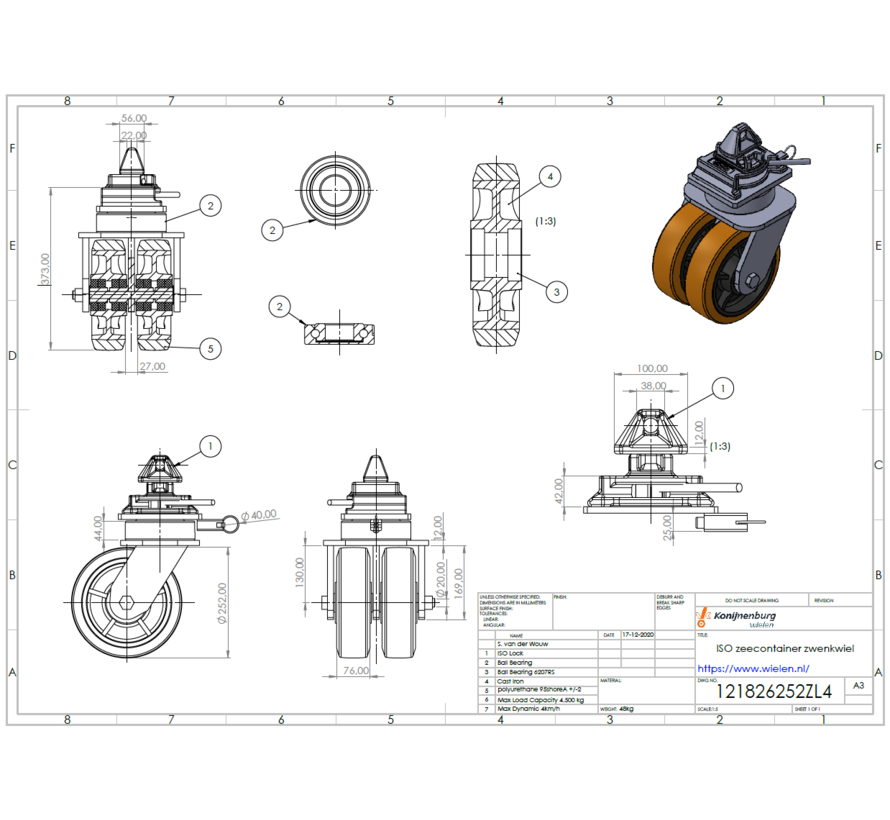Viewport: 890px width, 820px height.
Task: Click balloon callout 4 atop the wheel section view
Action: pos(548,177)
